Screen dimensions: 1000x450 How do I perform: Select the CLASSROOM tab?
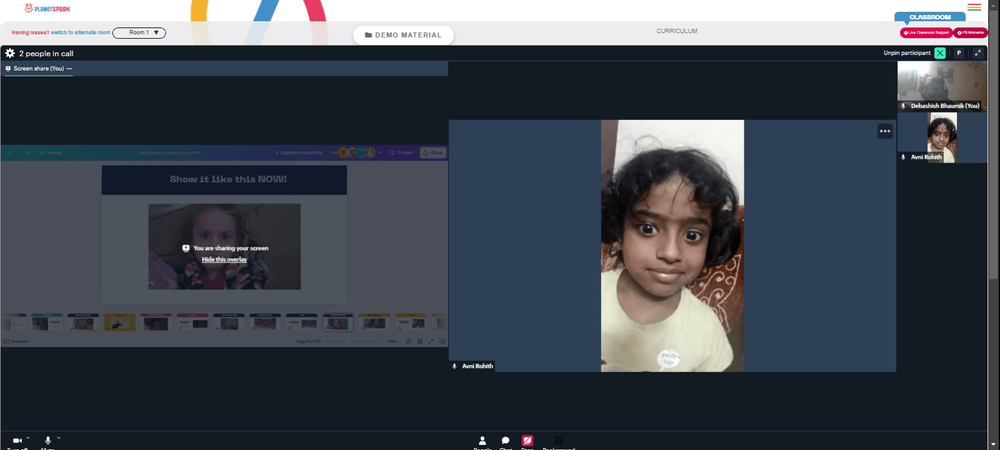tap(930, 17)
